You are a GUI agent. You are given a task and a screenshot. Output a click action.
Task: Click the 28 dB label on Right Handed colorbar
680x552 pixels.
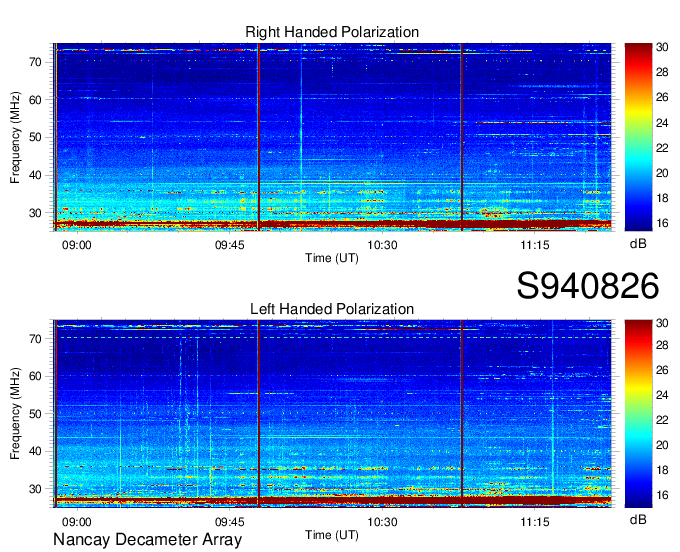[662, 72]
